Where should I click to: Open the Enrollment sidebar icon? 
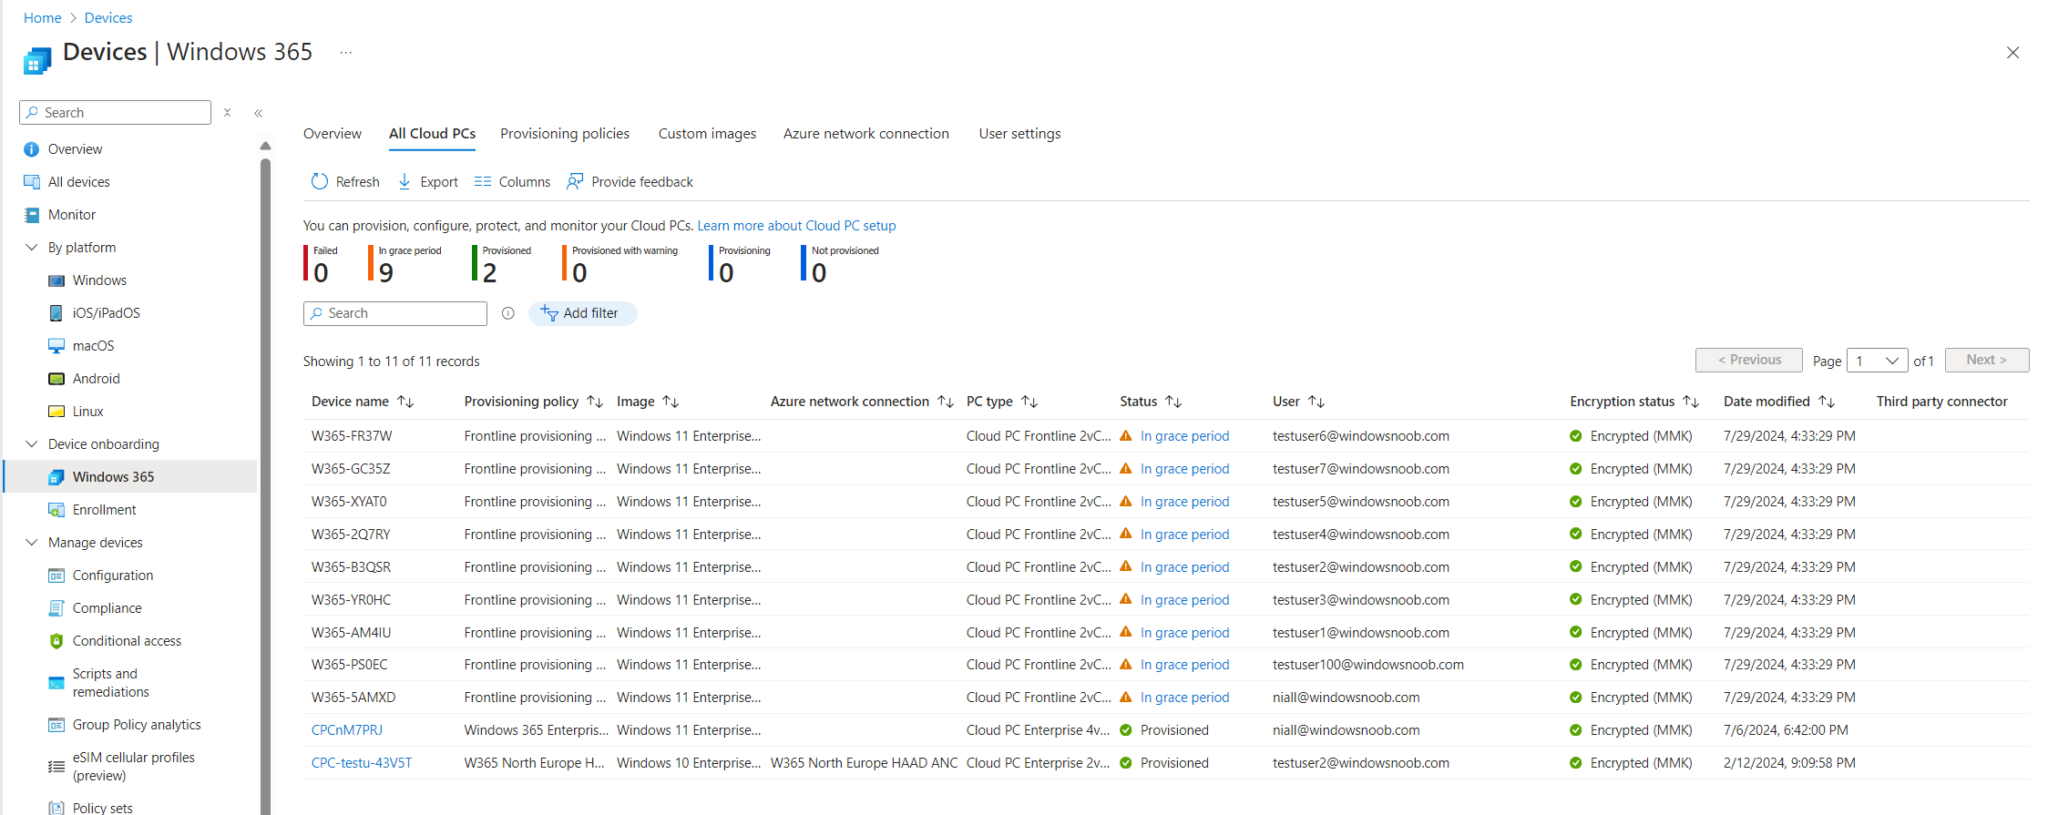click(57, 510)
